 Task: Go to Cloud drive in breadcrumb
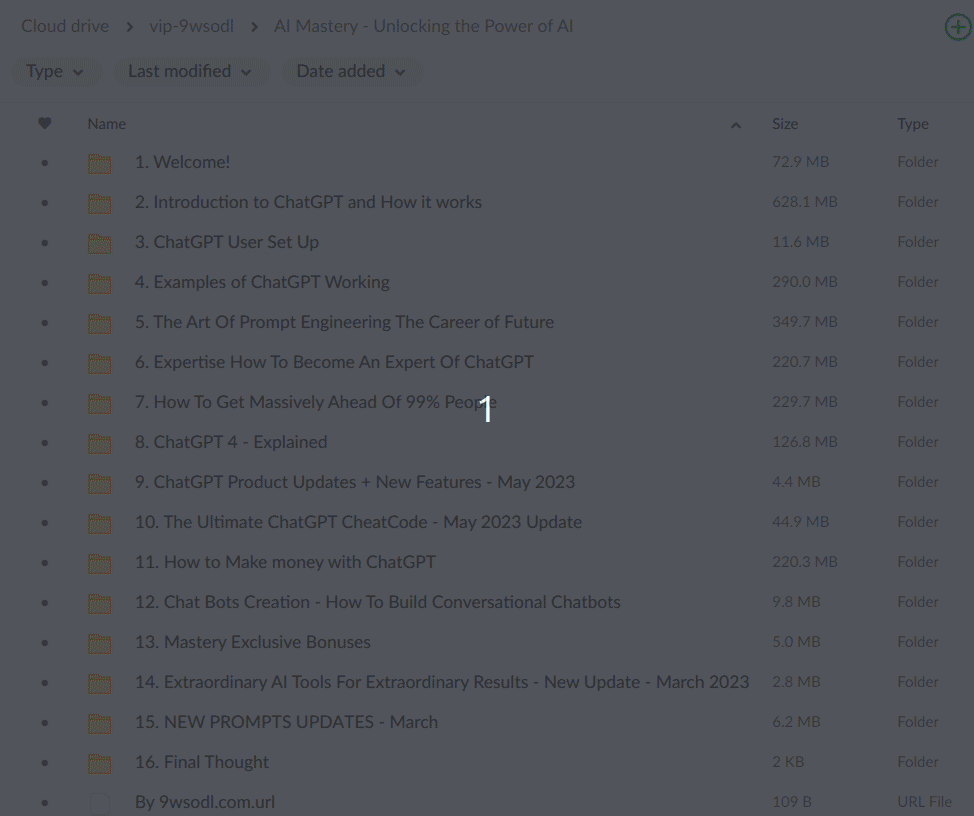click(x=65, y=26)
